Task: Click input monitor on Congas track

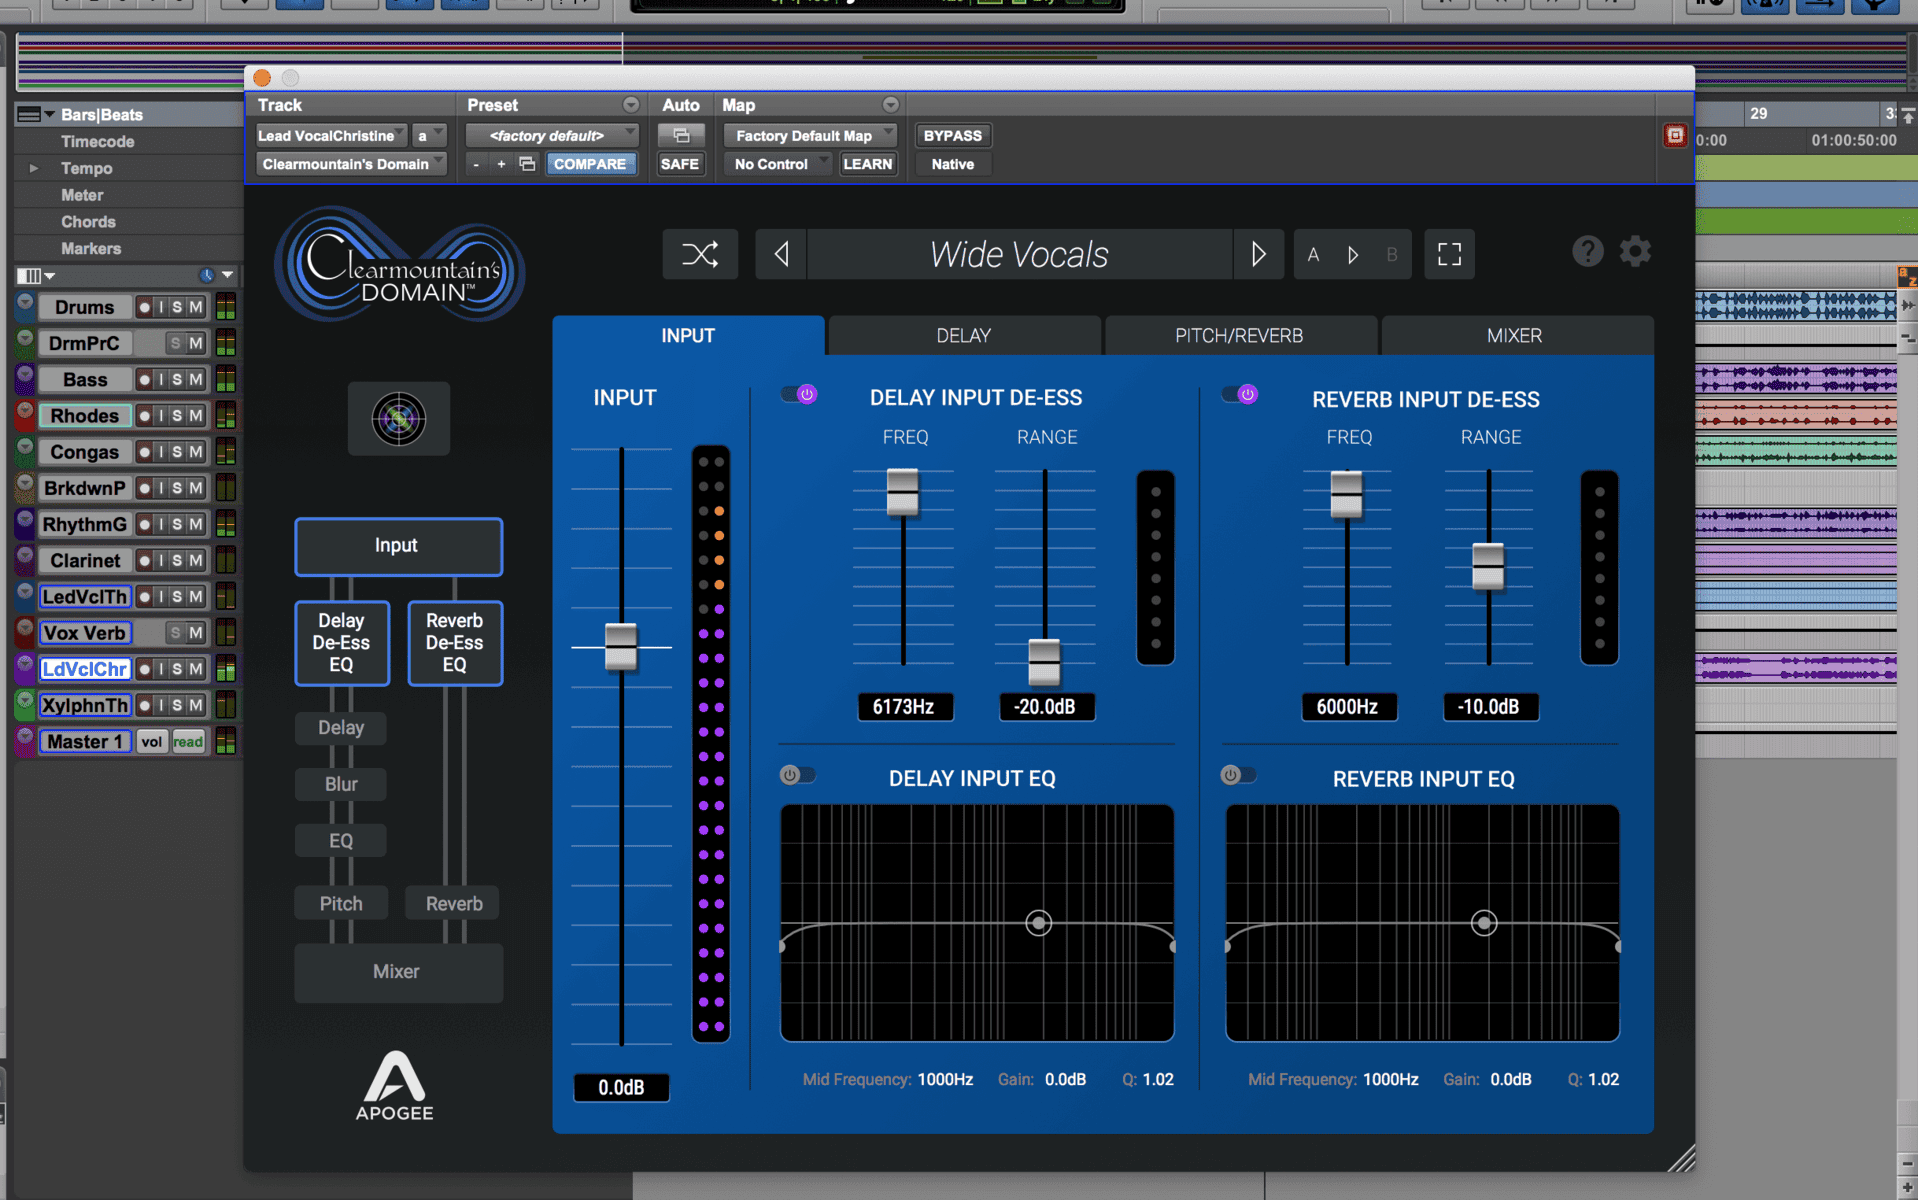Action: 161,452
